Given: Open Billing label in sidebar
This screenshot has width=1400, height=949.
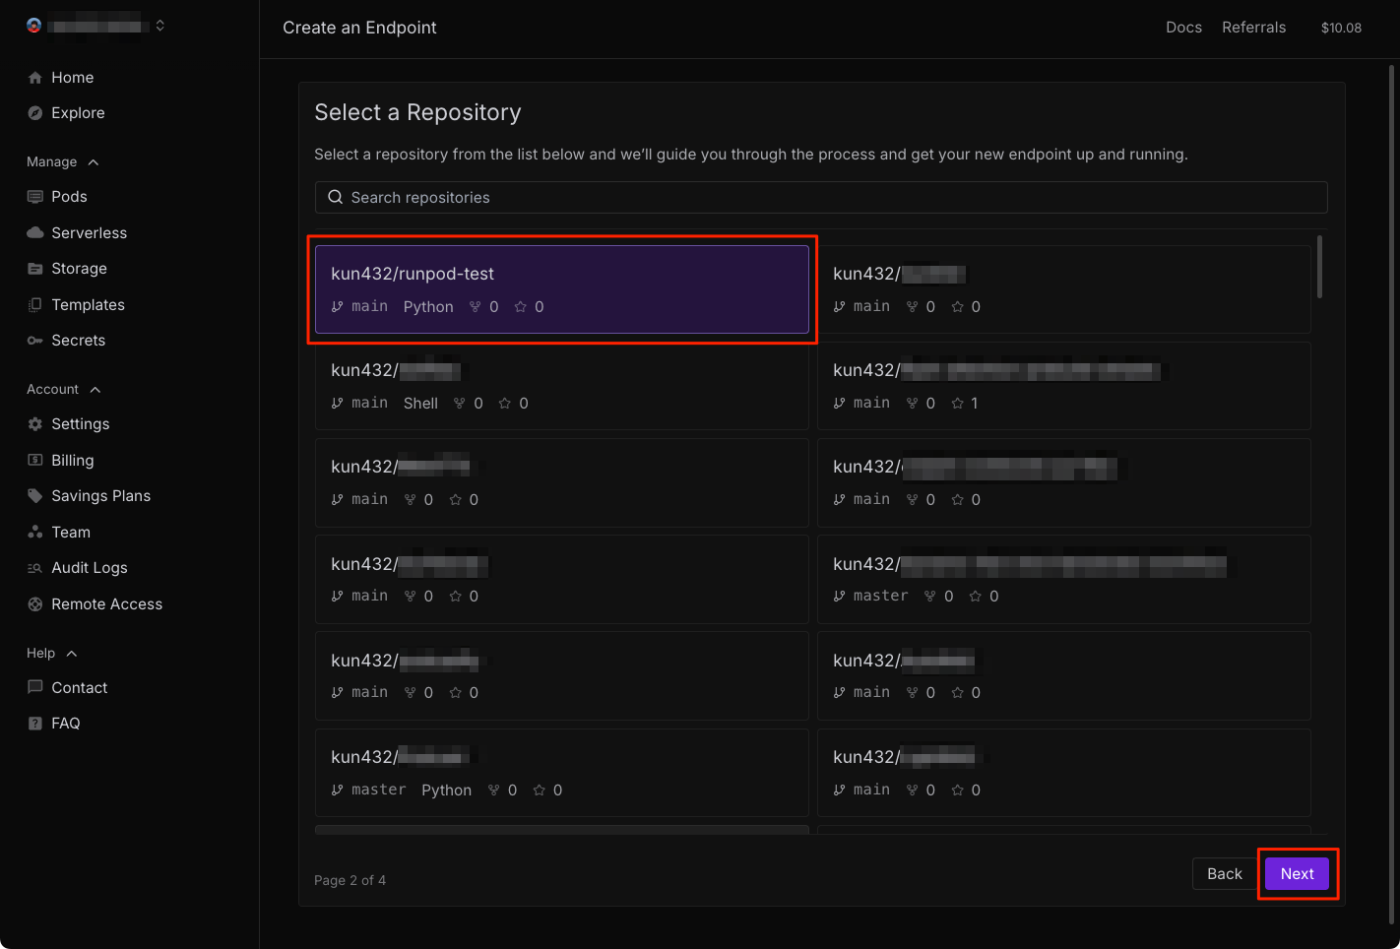Looking at the screenshot, I should [x=72, y=461].
